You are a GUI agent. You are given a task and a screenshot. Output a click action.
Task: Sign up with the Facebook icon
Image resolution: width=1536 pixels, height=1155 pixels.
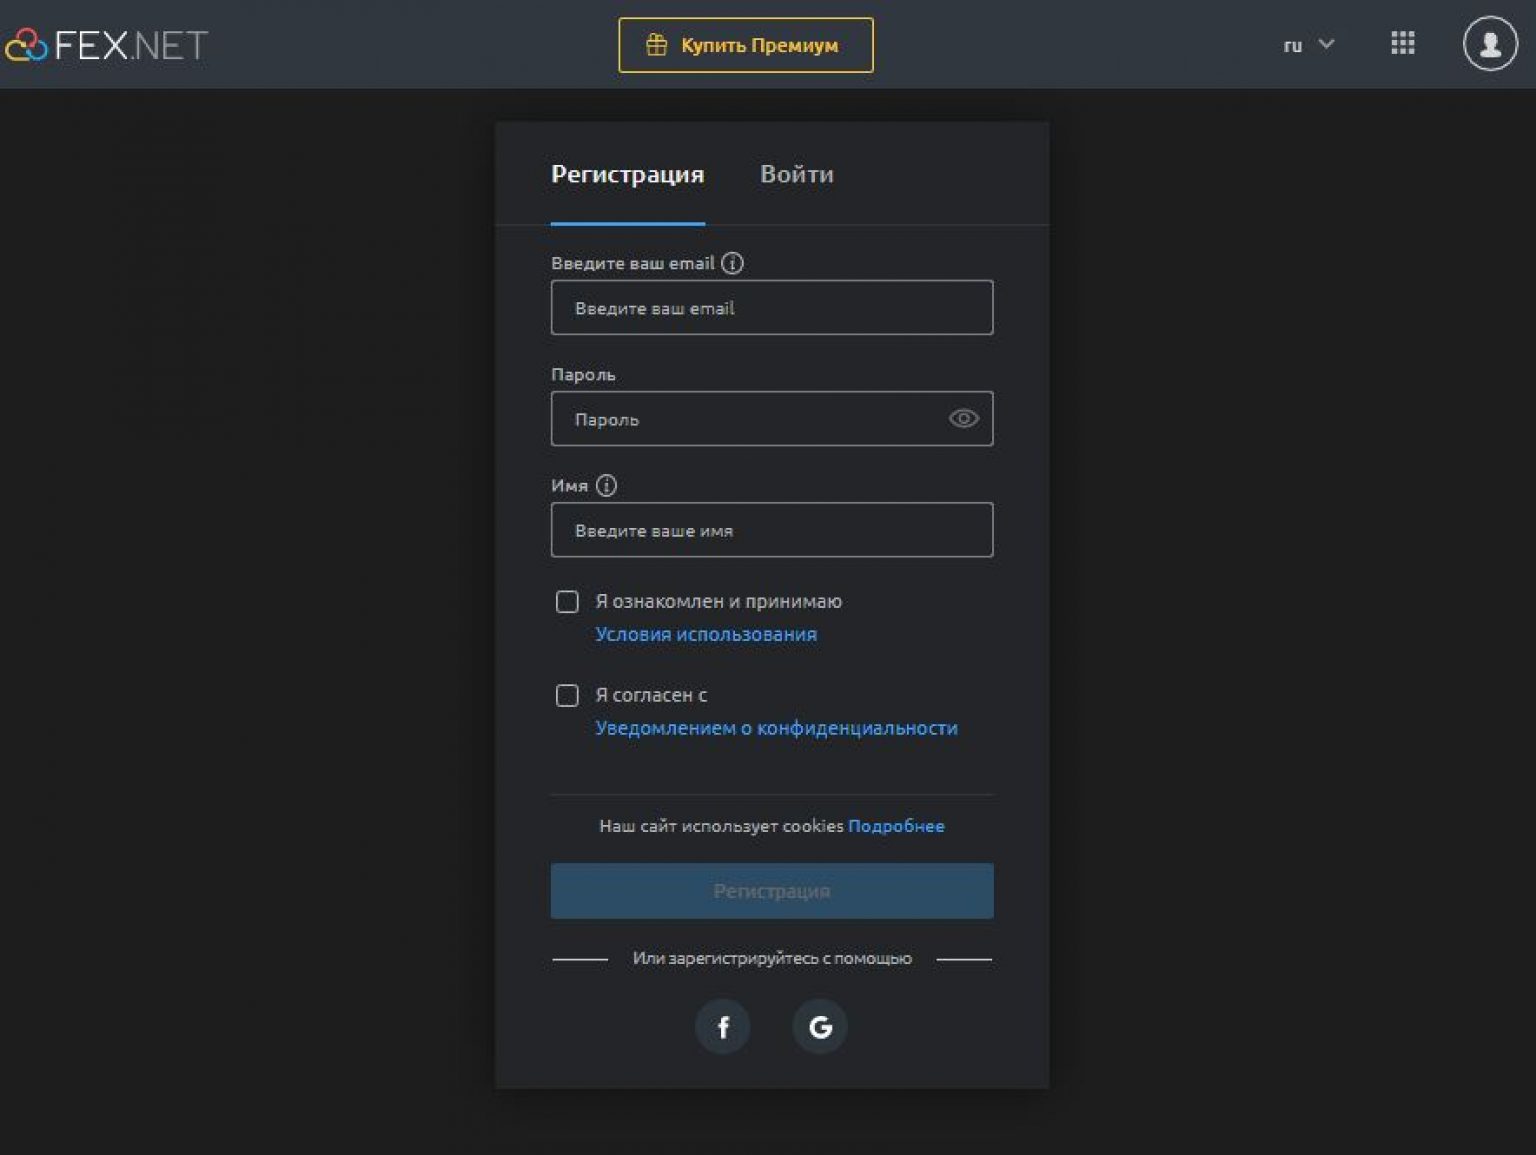[x=722, y=1026]
